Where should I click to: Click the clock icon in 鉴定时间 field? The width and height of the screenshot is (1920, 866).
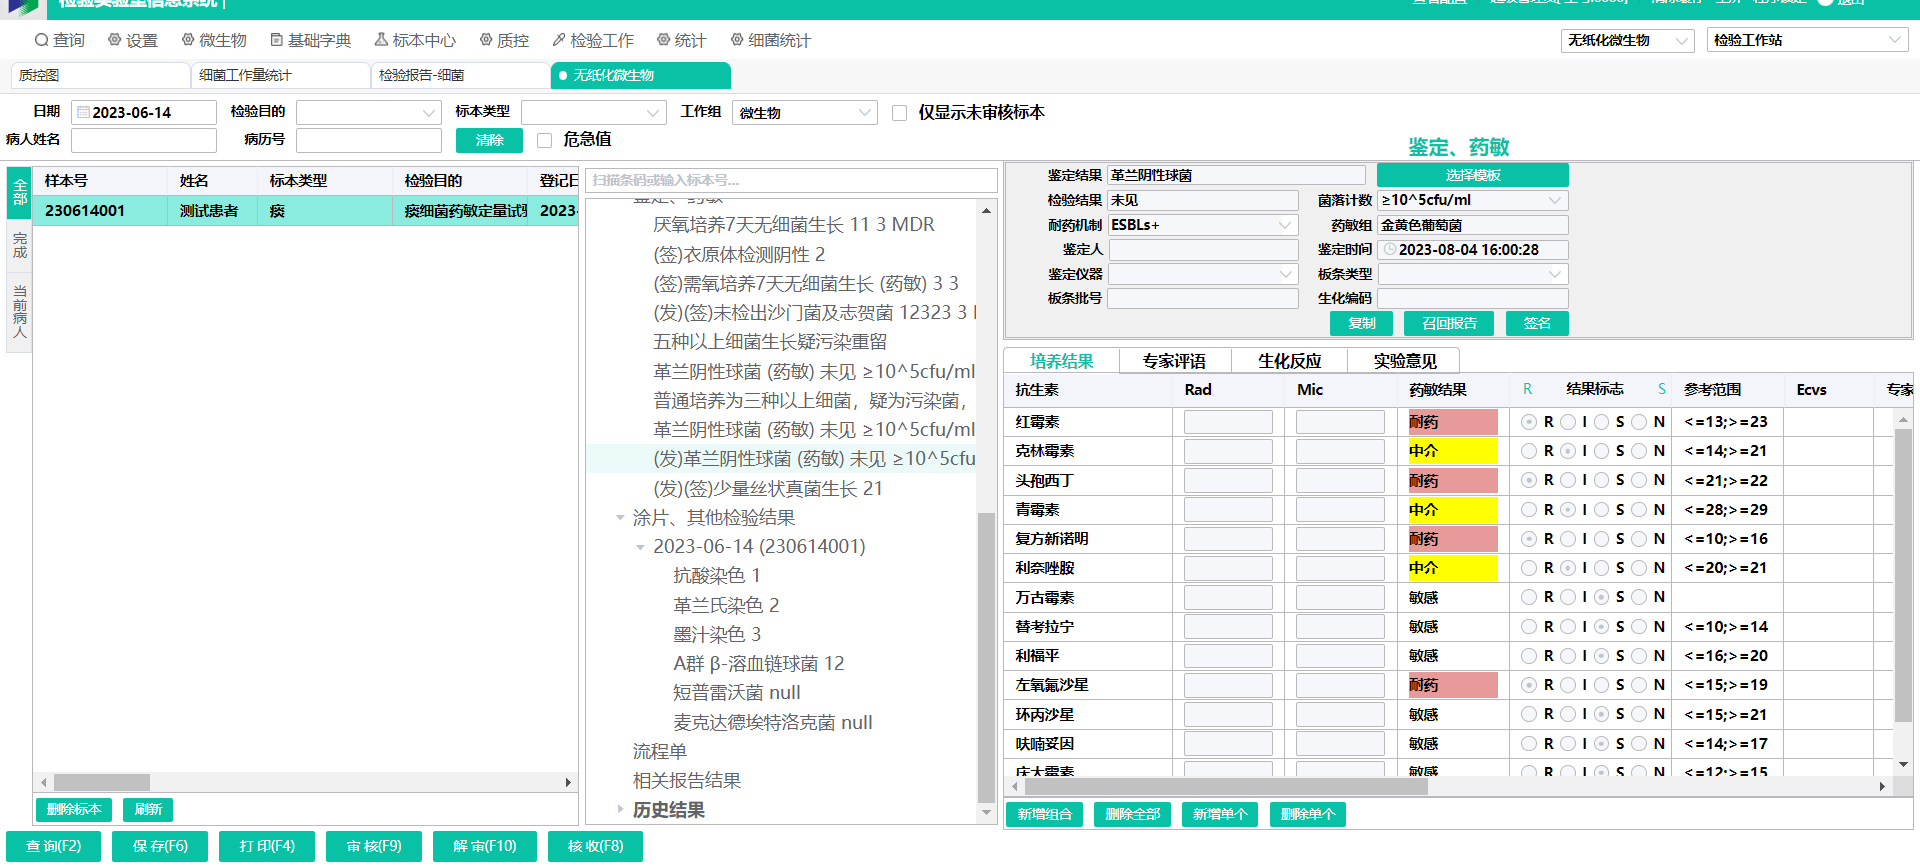tap(1390, 249)
